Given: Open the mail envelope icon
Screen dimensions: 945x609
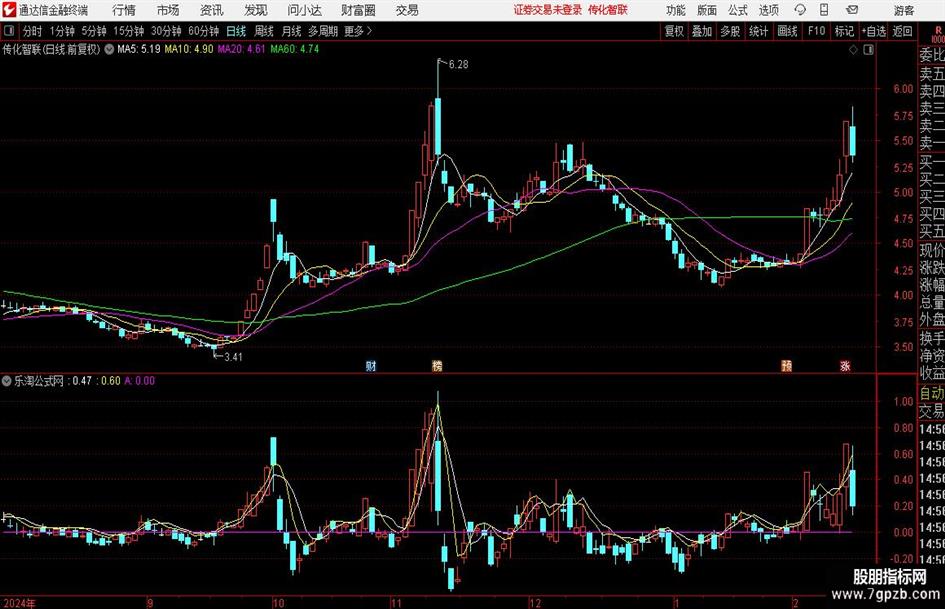Looking at the screenshot, I should (x=852, y=10).
